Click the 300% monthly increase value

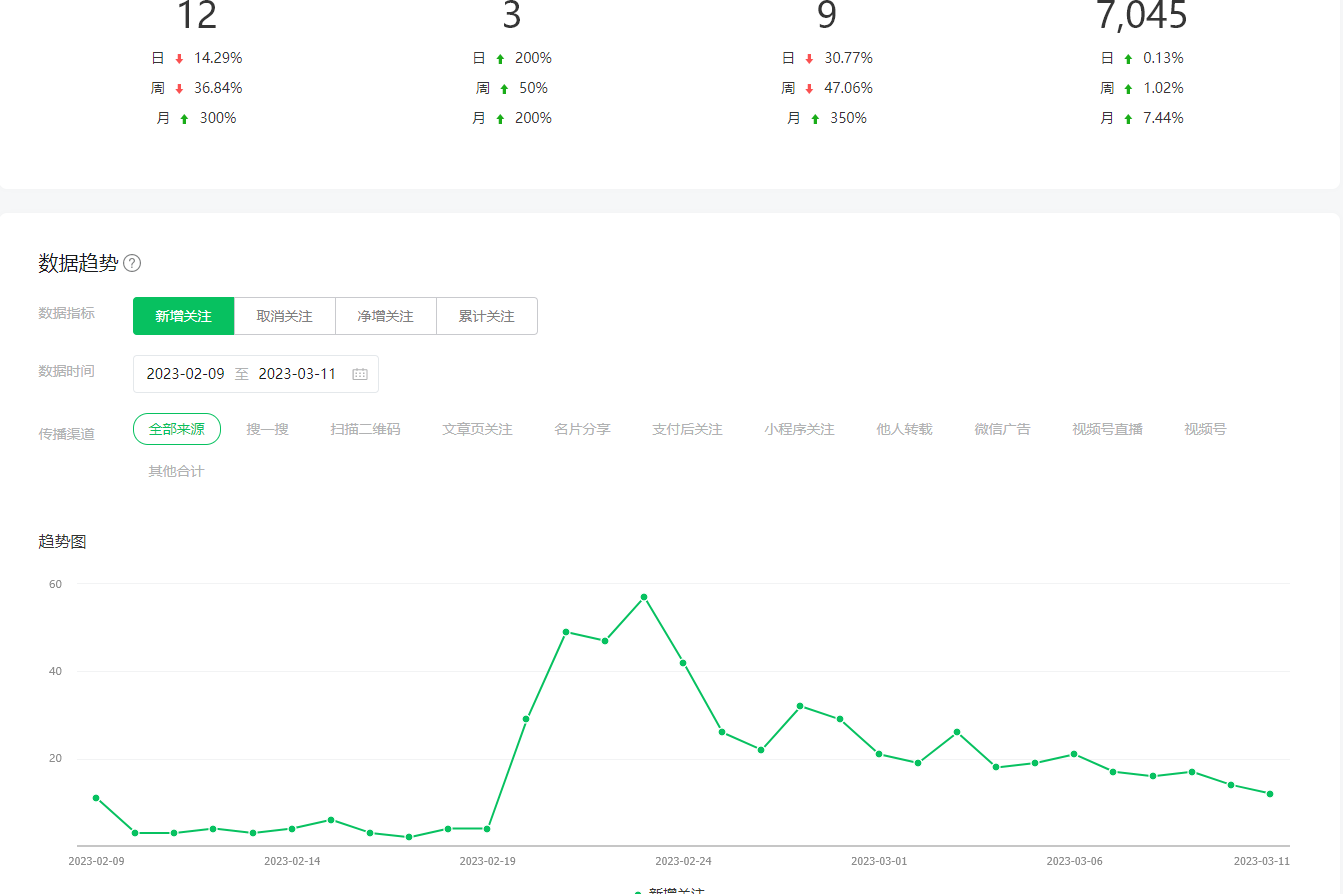(218, 118)
